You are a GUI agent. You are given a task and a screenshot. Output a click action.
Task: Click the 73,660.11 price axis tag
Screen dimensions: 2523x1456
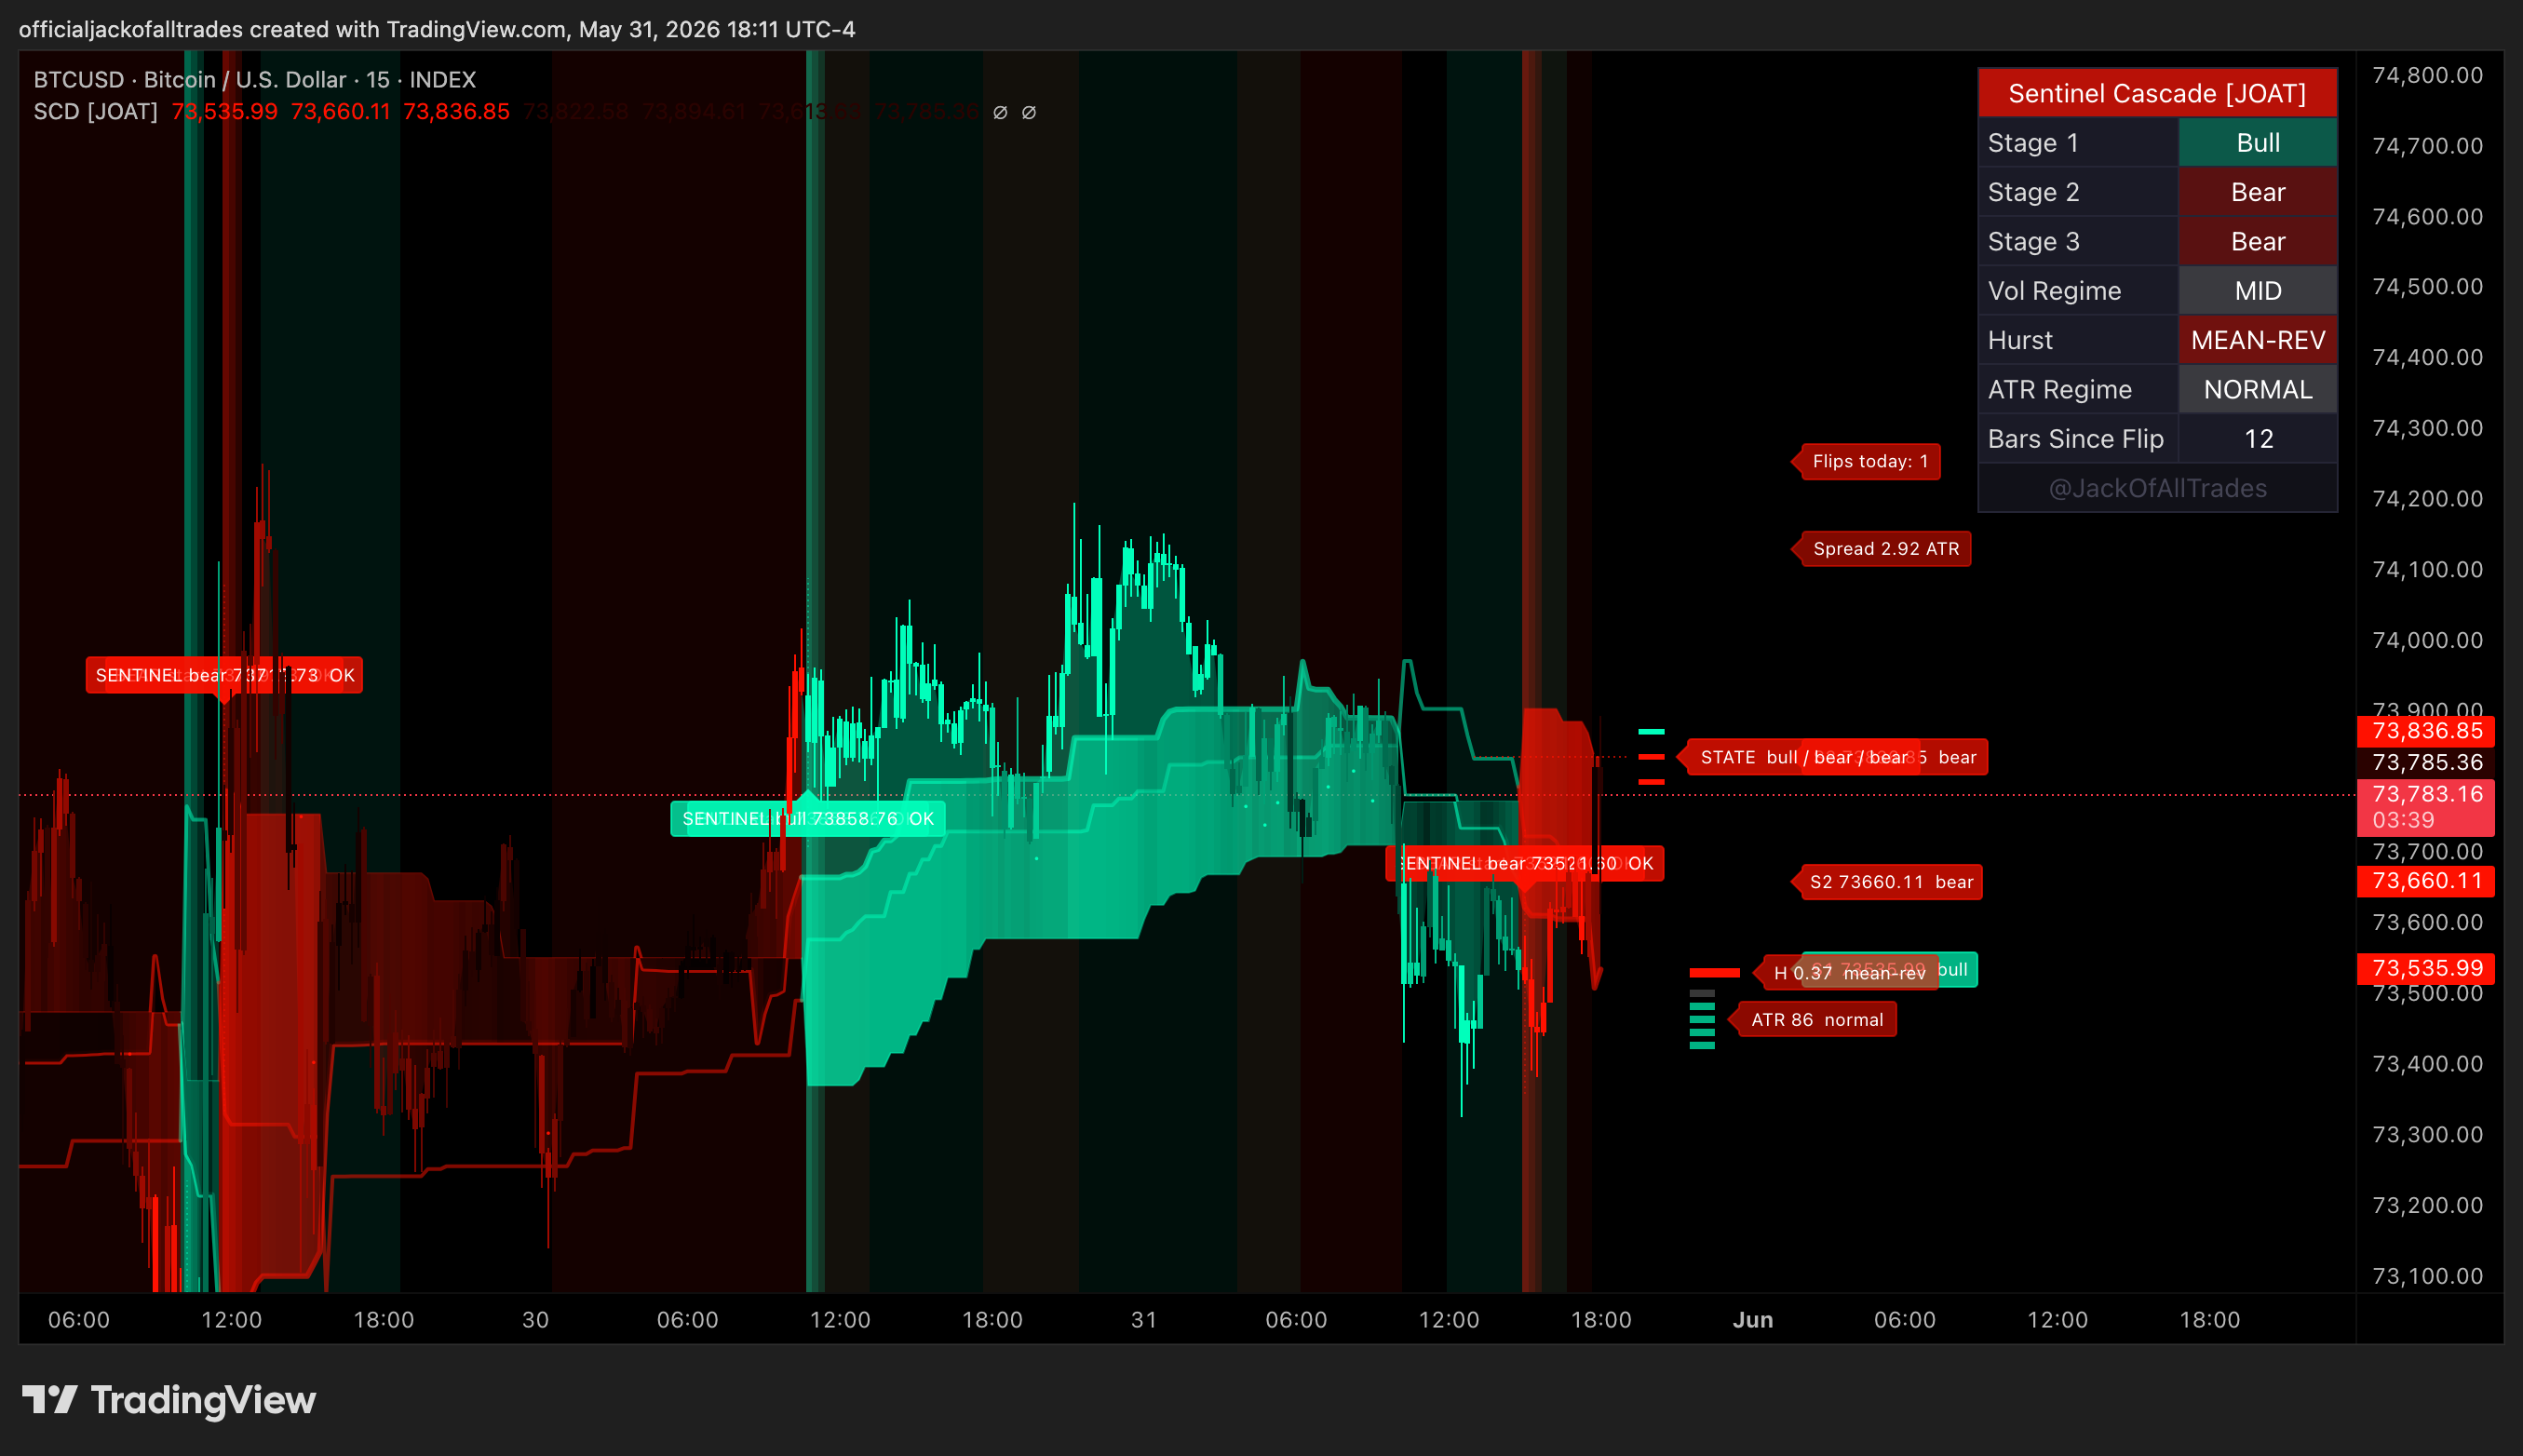coord(2425,881)
